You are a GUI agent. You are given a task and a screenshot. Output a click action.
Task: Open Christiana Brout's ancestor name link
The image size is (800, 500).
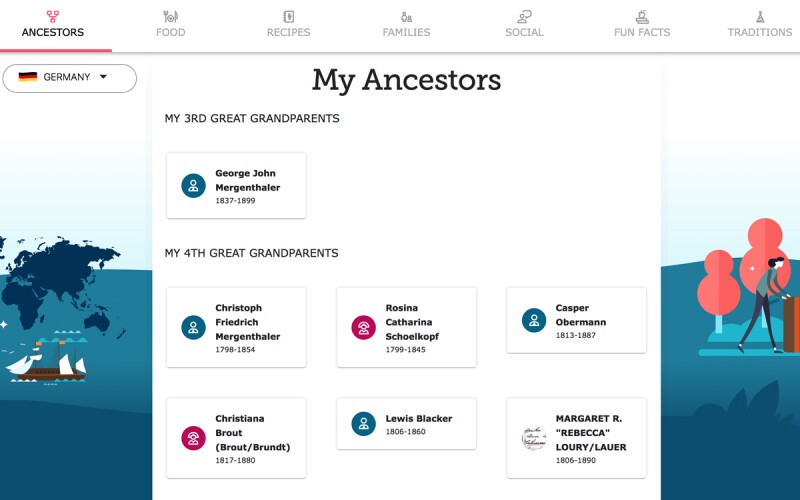click(252, 433)
